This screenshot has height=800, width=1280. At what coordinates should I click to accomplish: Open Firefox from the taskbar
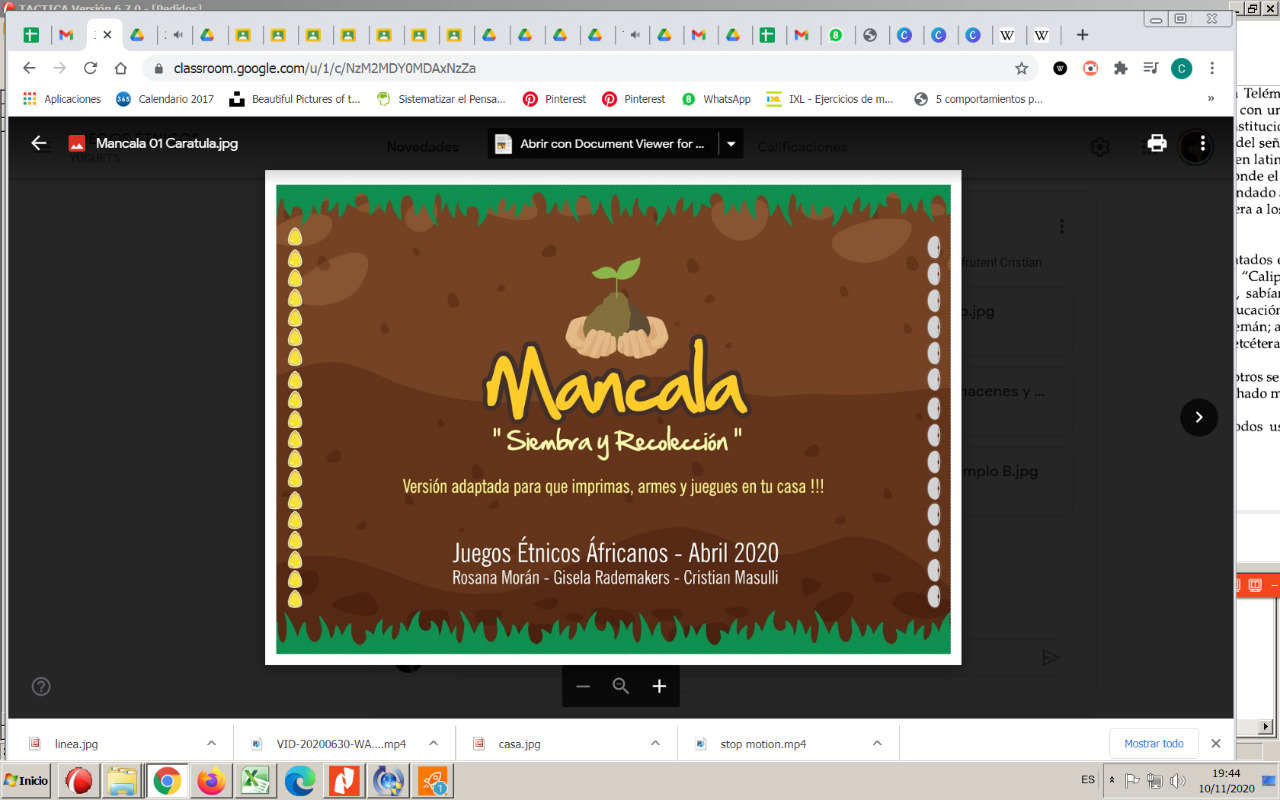pos(211,780)
